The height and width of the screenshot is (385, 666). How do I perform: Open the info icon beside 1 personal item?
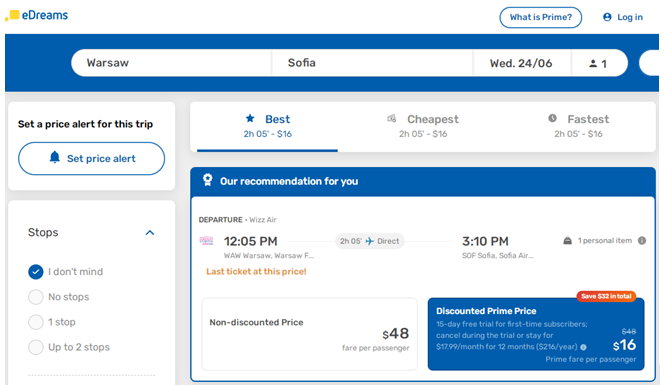coord(642,241)
